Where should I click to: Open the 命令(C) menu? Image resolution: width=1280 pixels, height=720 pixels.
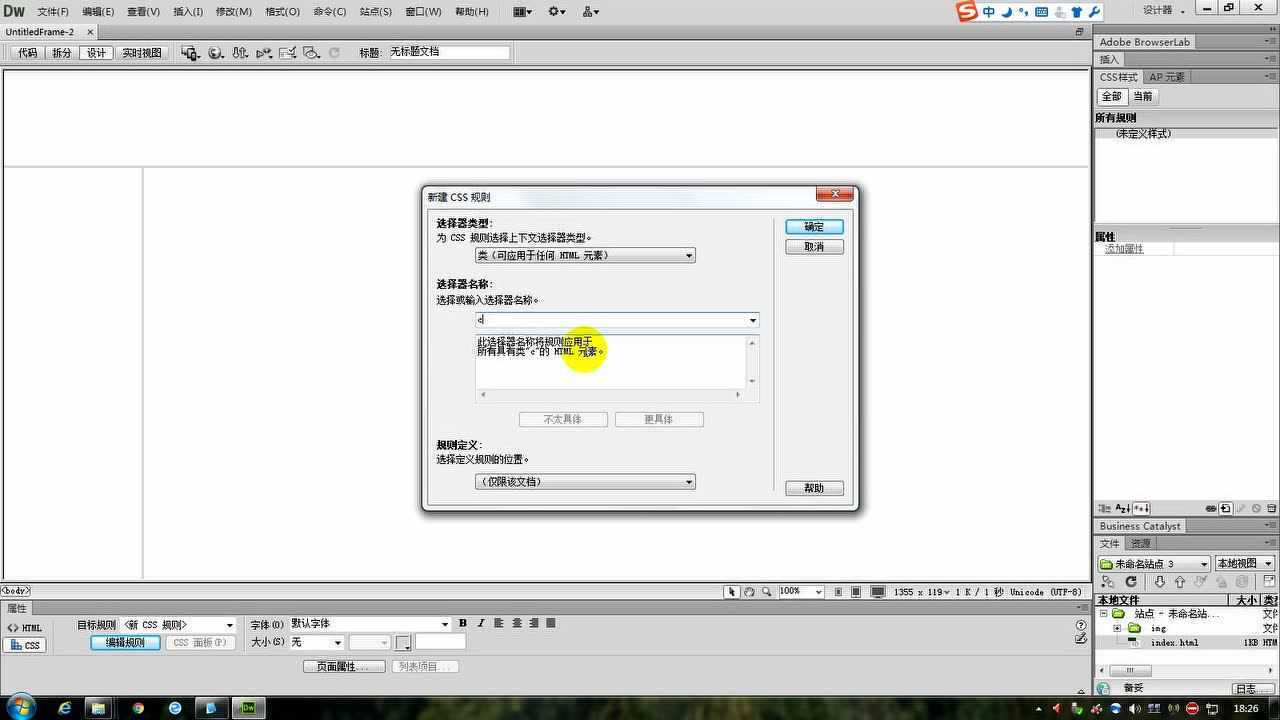pyautogui.click(x=329, y=11)
